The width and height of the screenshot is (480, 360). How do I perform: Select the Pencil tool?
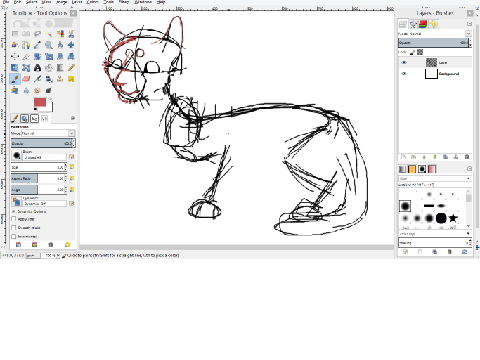(x=71, y=68)
